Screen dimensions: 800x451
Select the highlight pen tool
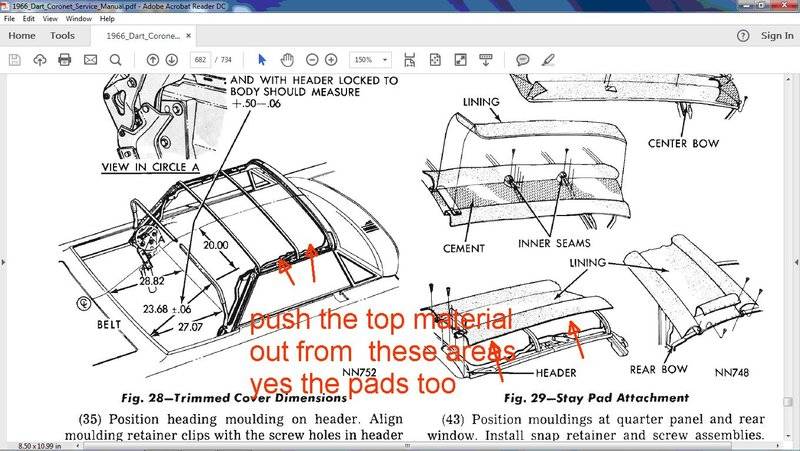coord(548,60)
